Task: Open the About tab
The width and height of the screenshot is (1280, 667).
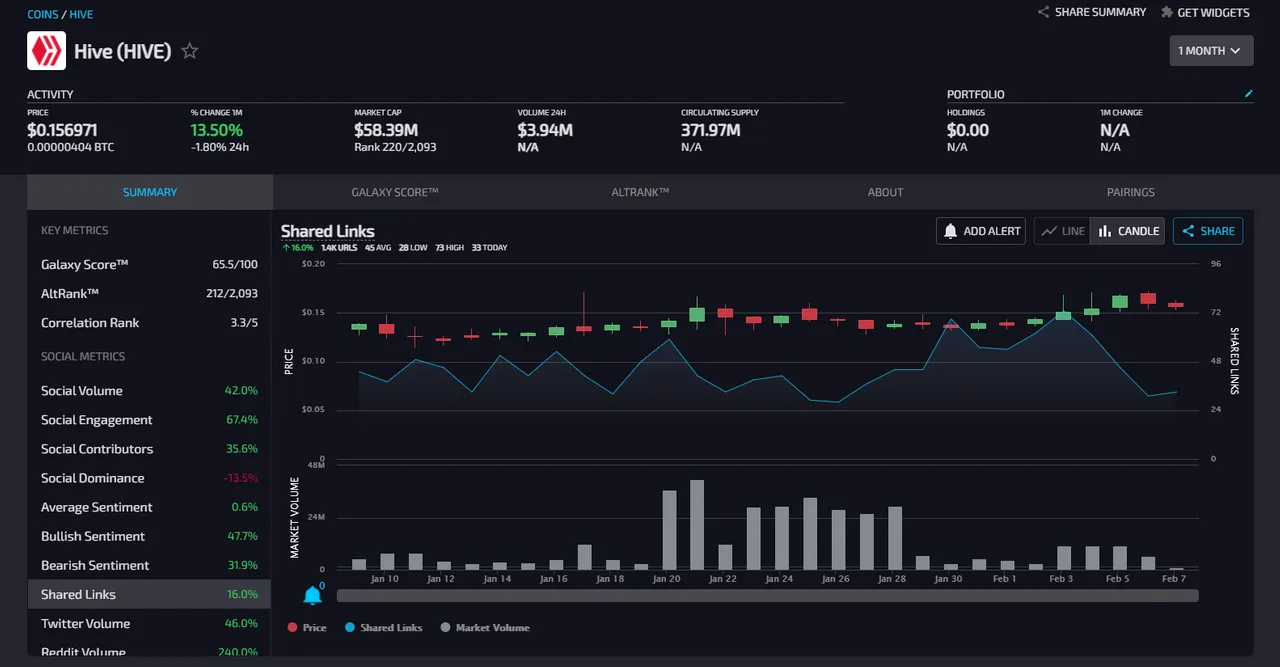Action: coord(885,192)
